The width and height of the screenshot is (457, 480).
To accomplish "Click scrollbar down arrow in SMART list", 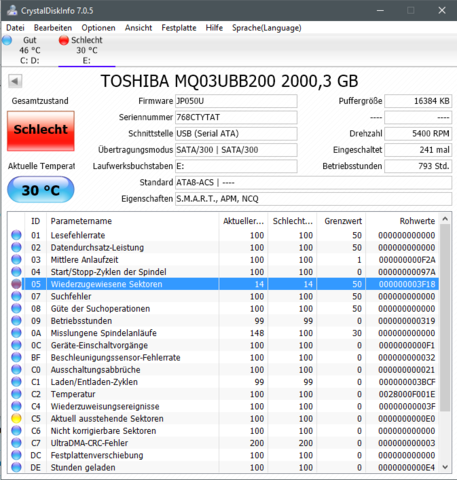I will (445, 467).
